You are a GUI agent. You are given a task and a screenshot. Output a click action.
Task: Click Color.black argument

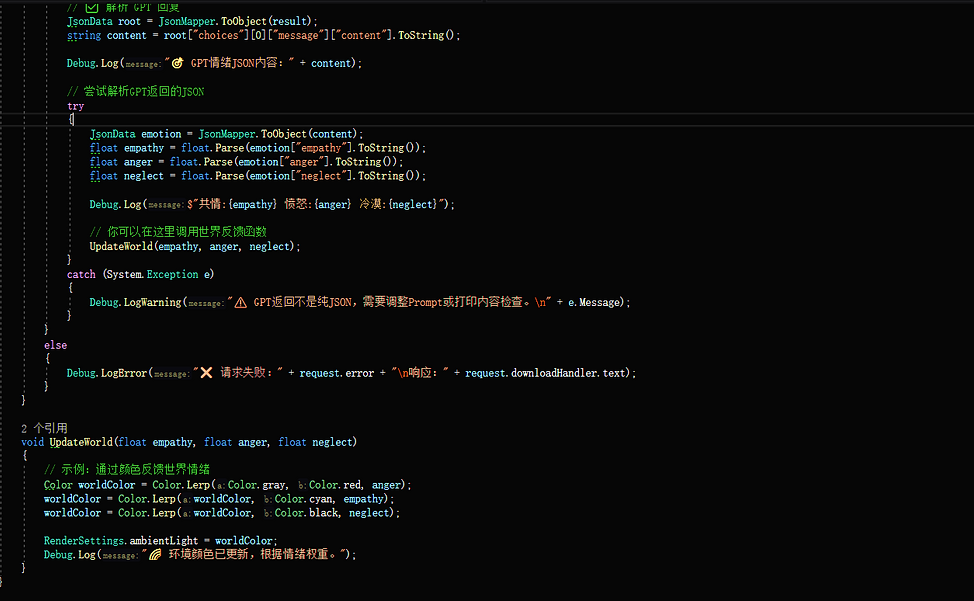306,513
